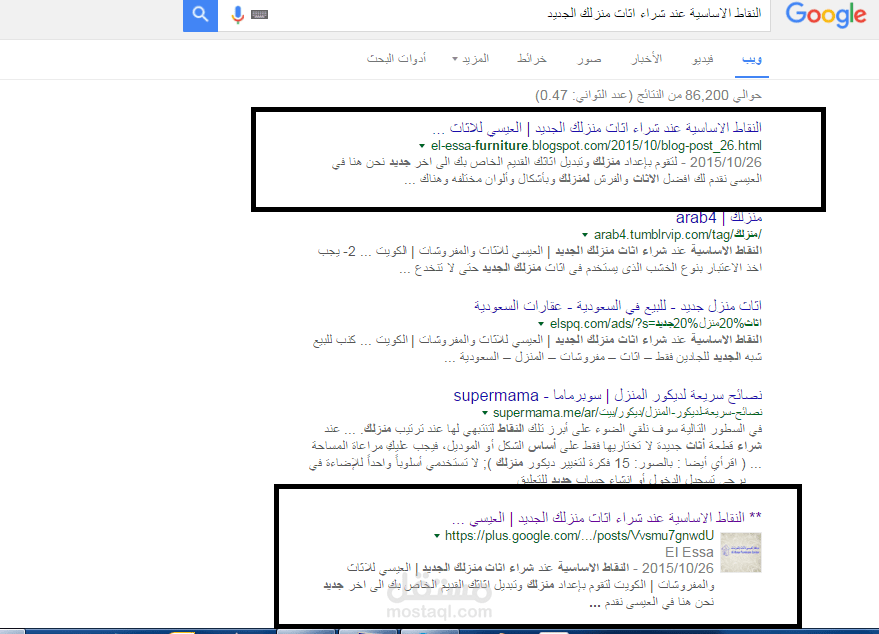Image resolution: width=879 pixels, height=634 pixels.
Task: Open the on-screen keyboard icon
Action: pyautogui.click(x=260, y=15)
